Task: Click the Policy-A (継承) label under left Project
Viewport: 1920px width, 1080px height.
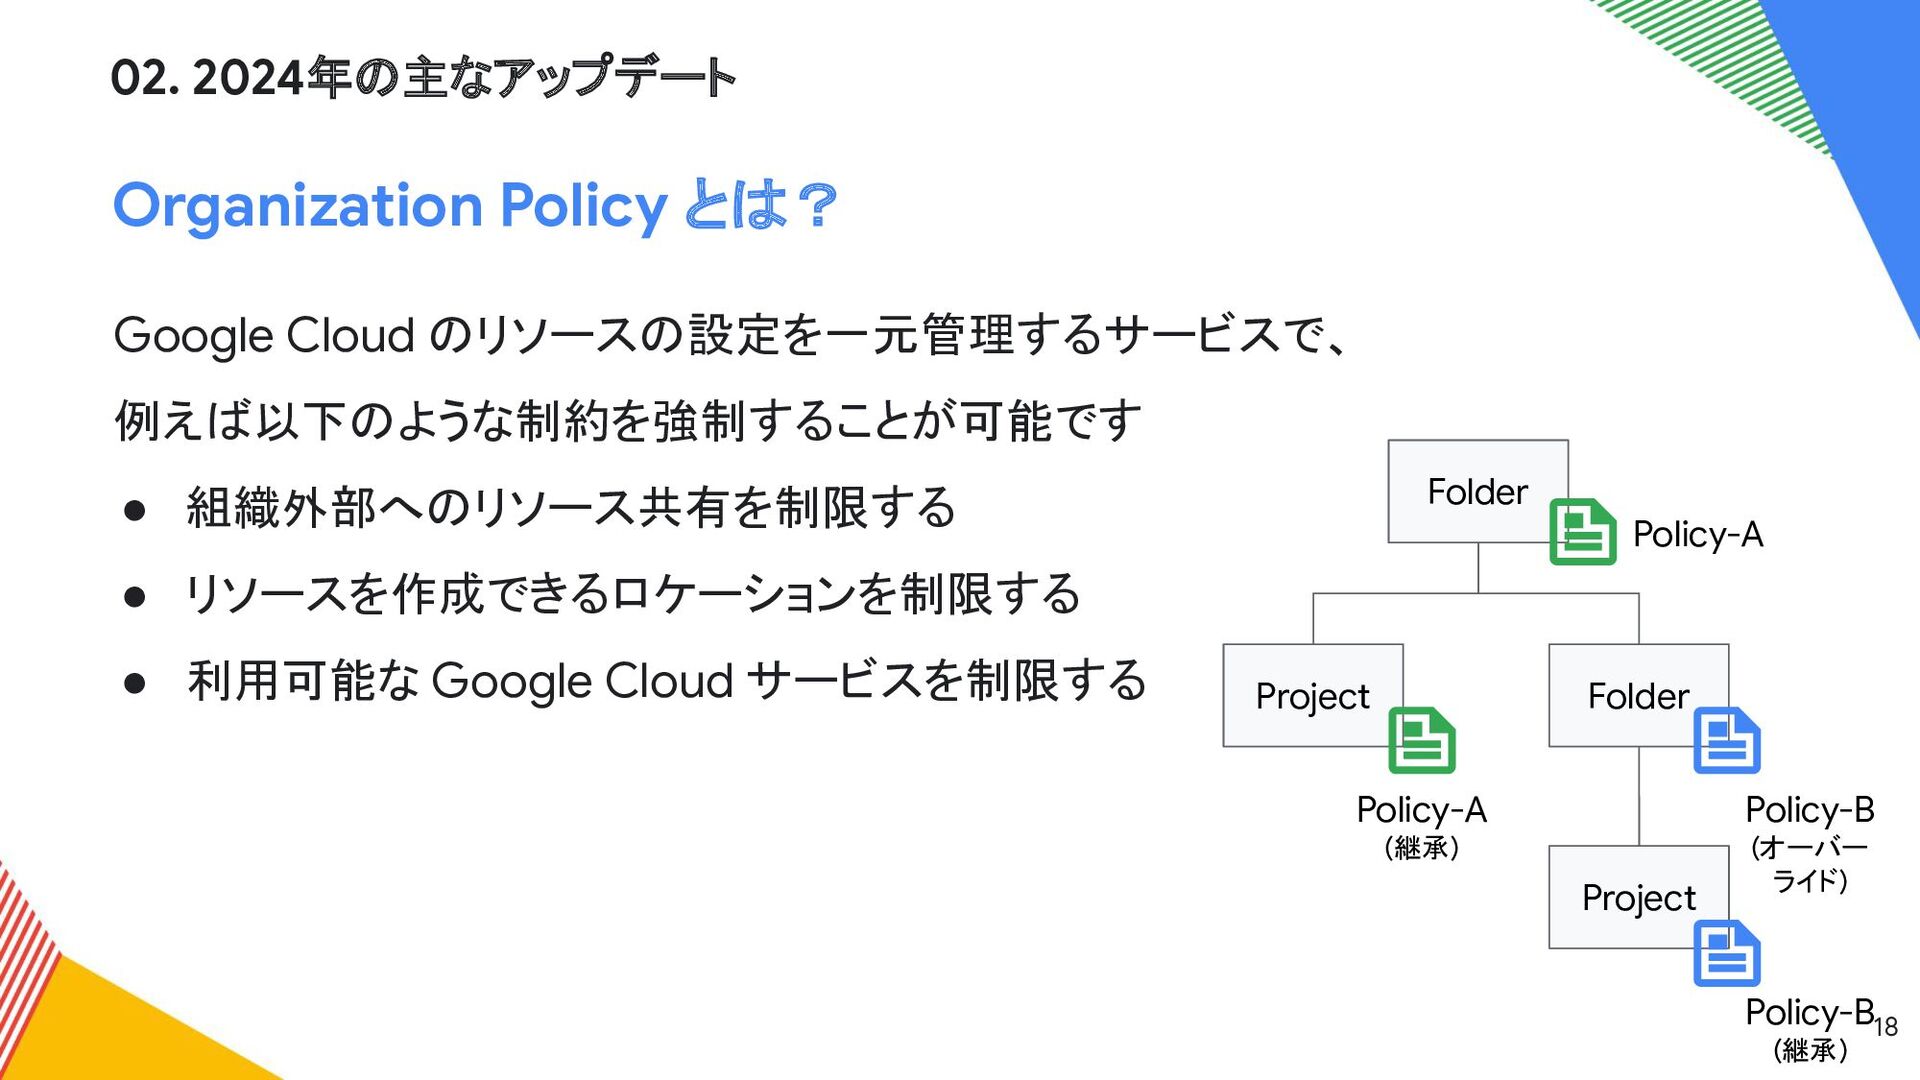Action: pos(1421,826)
